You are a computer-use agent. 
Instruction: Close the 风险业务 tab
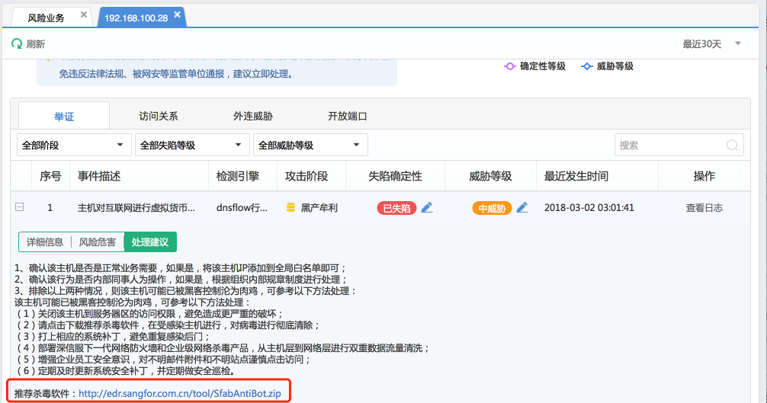[84, 15]
